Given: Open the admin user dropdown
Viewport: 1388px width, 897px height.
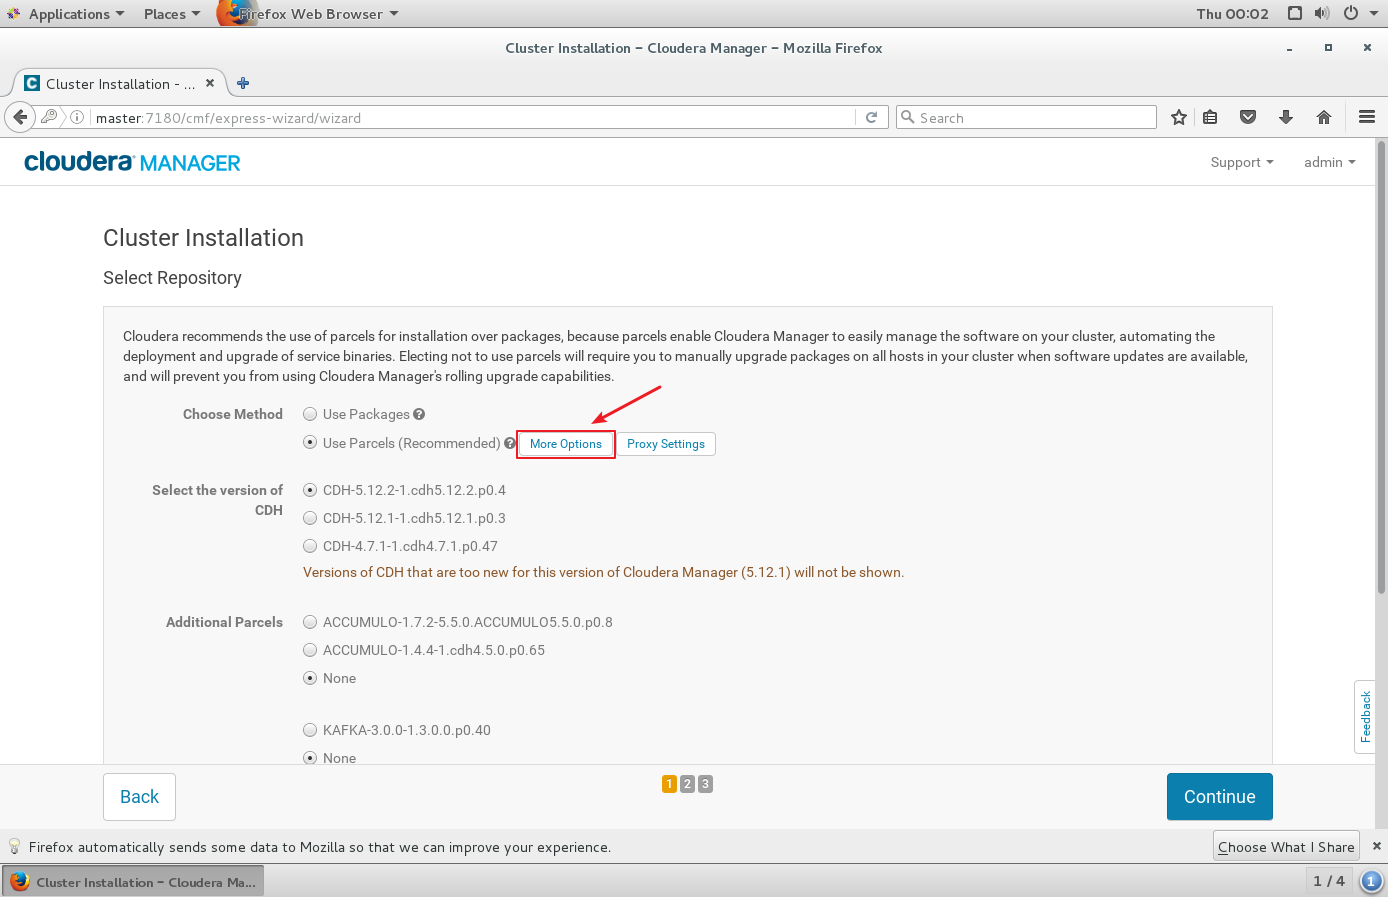Looking at the screenshot, I should point(1329,162).
